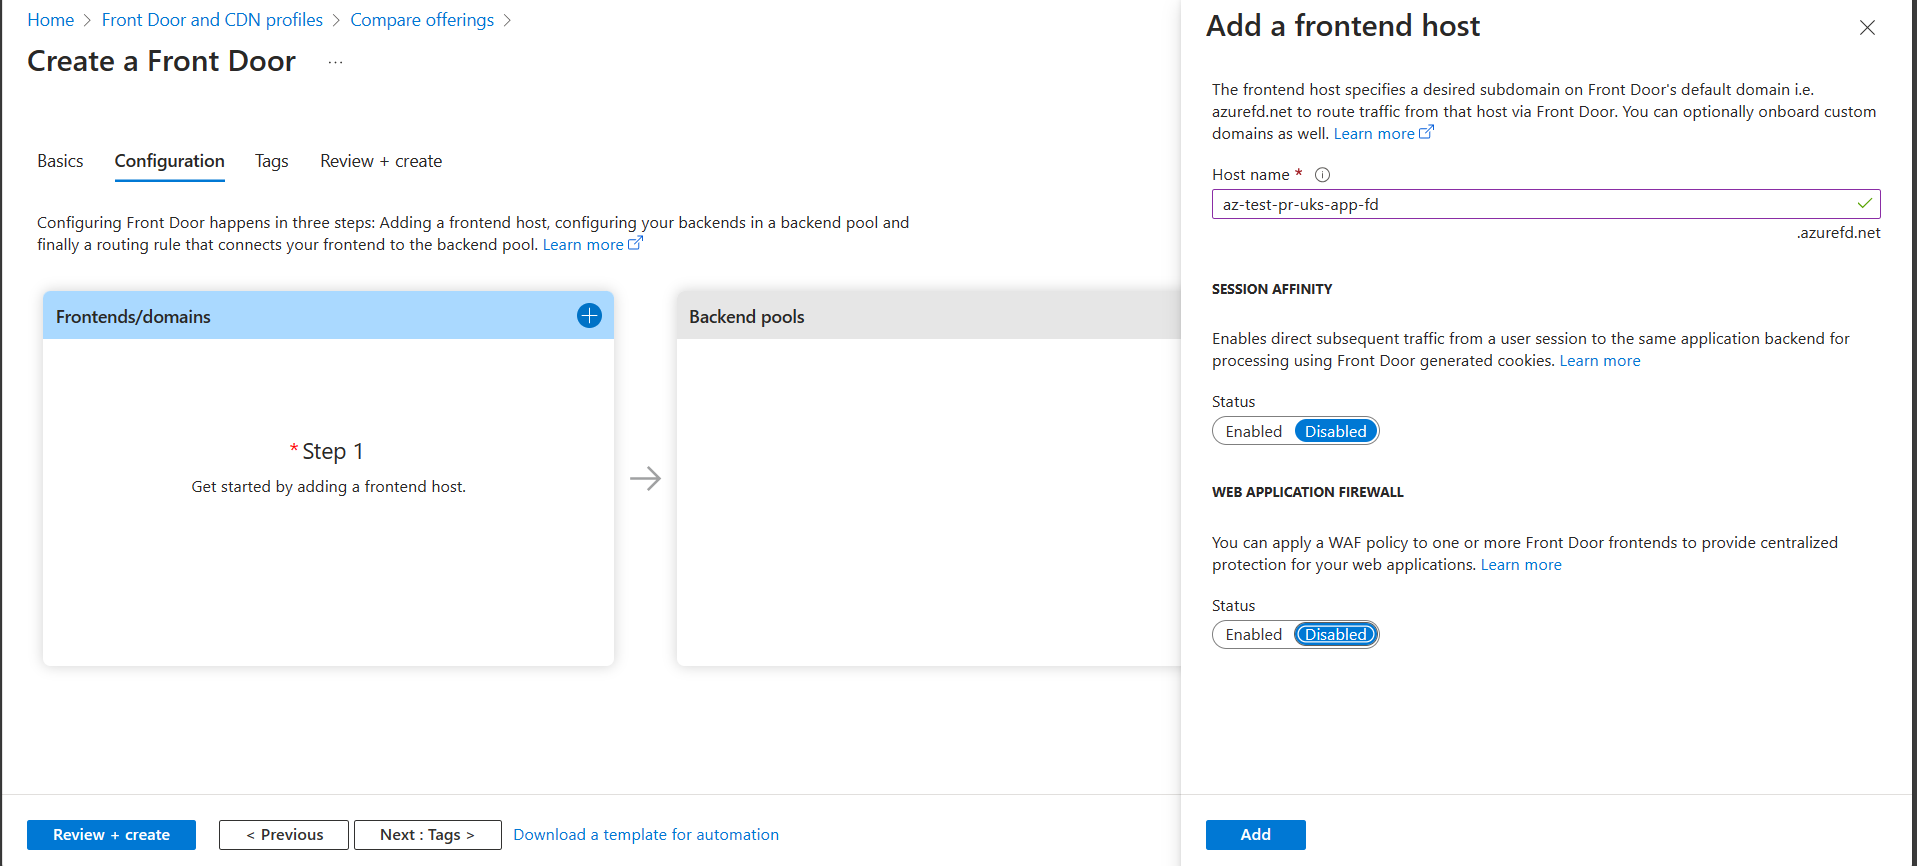Select Disabled for Session Affinity

[x=1335, y=431]
